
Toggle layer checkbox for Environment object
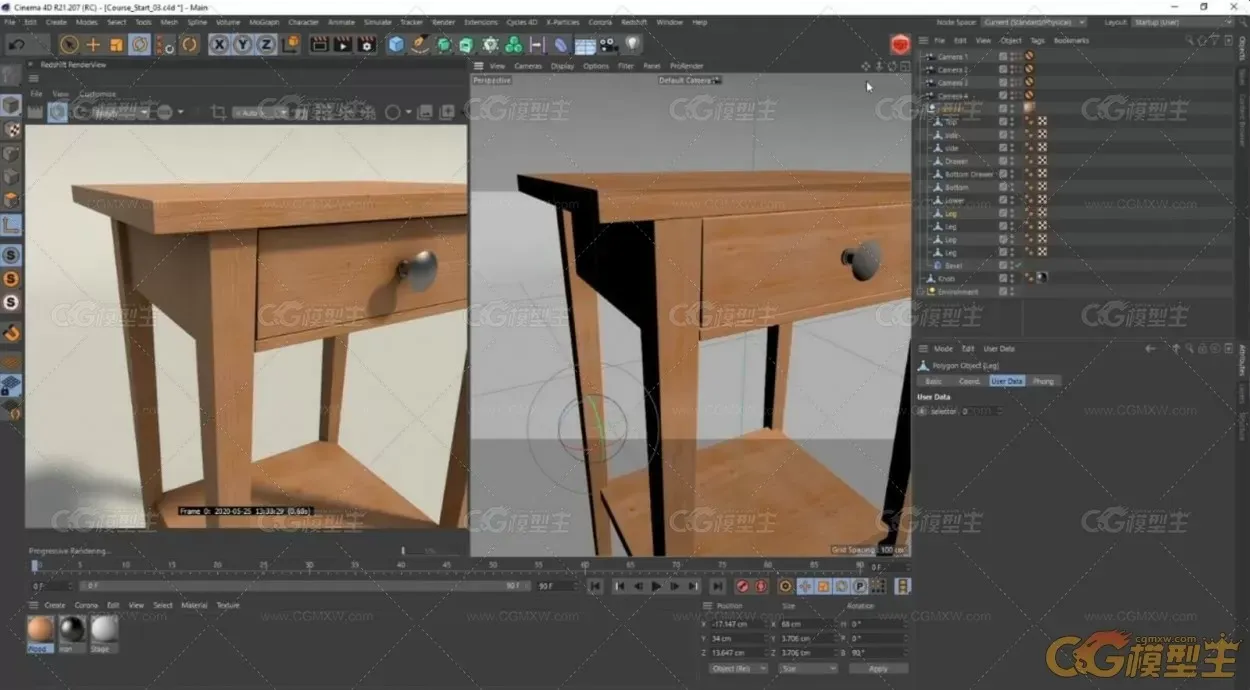click(1003, 291)
